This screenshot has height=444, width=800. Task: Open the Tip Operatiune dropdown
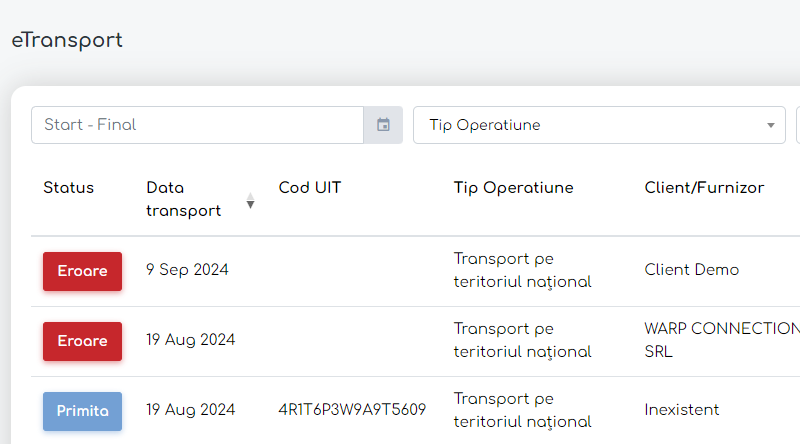(599, 125)
